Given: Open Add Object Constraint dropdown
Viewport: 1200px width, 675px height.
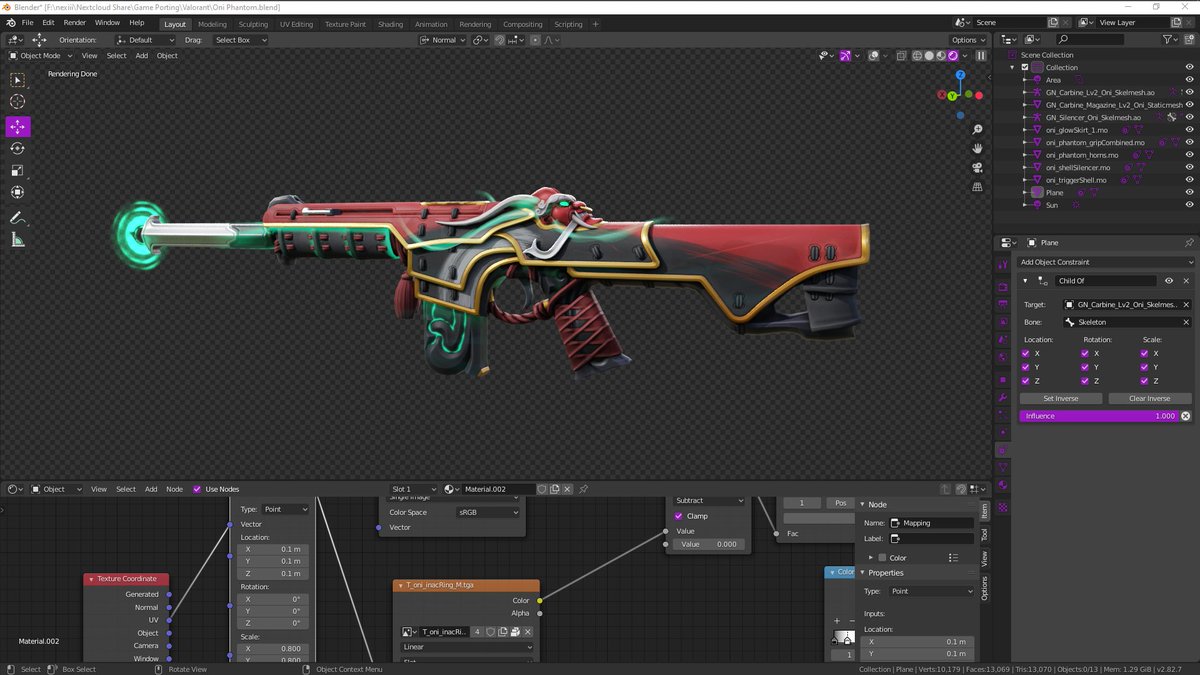Looking at the screenshot, I should (1106, 262).
